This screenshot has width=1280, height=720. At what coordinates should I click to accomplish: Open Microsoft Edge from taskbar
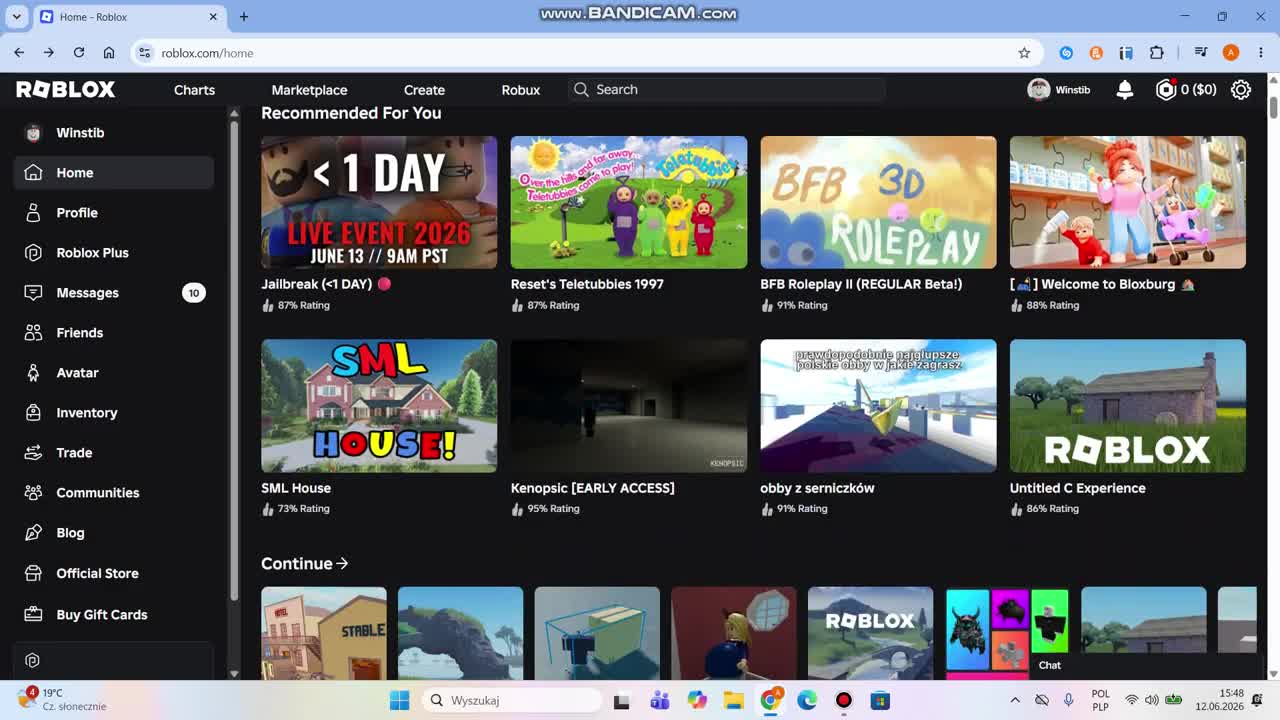(x=807, y=700)
